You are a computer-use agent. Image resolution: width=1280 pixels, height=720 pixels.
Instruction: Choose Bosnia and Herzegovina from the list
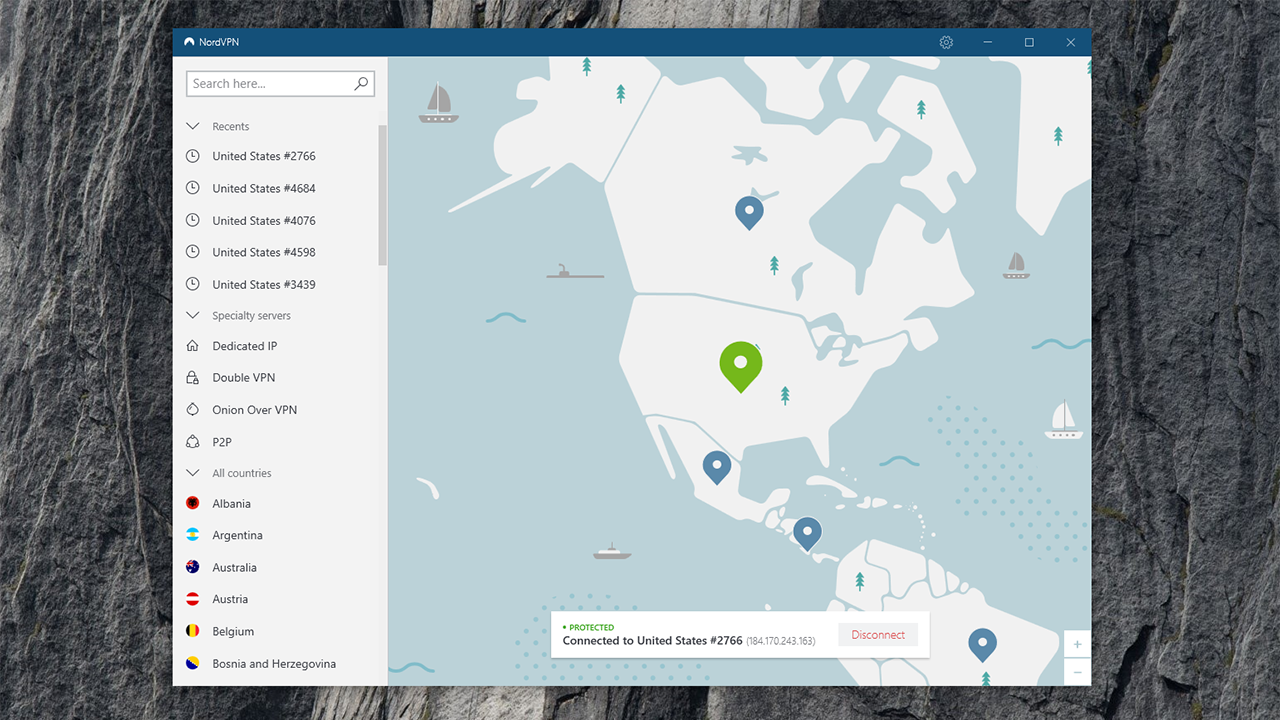point(275,663)
